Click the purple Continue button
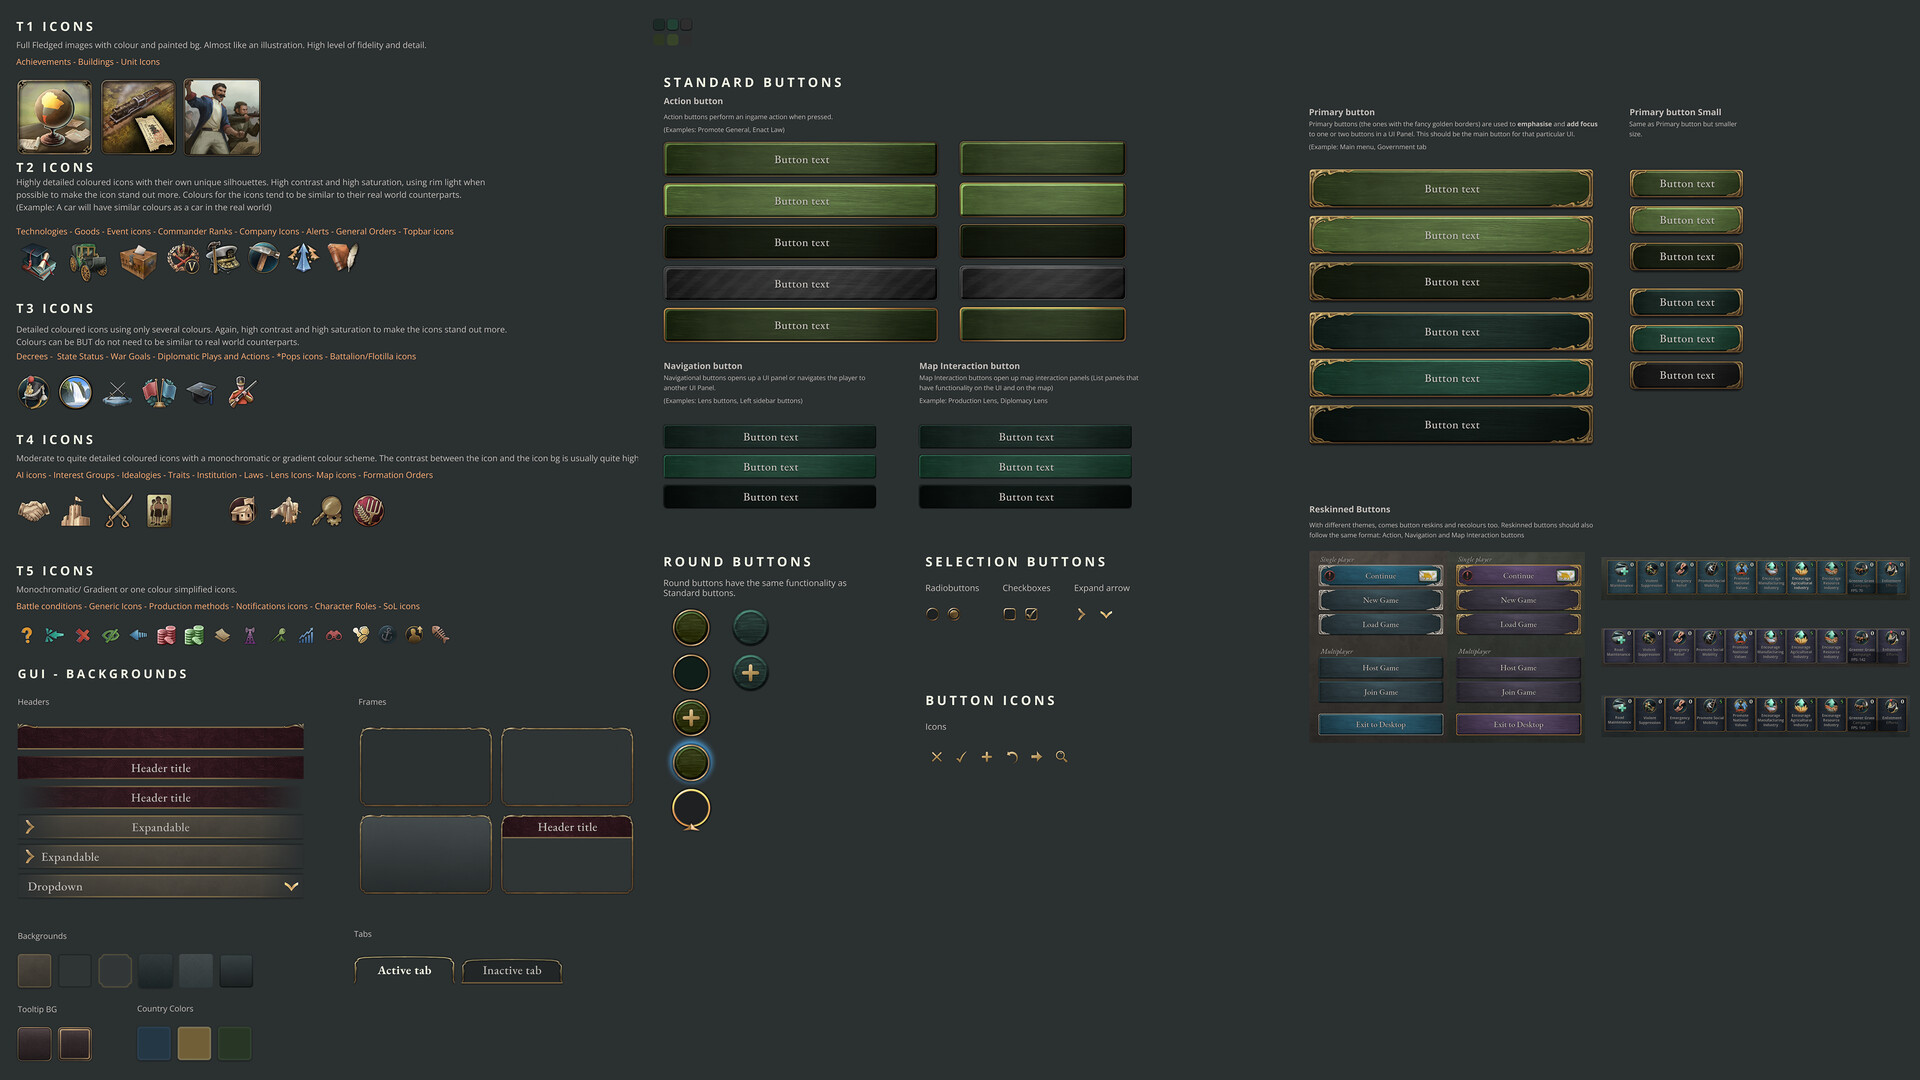 (x=1517, y=576)
